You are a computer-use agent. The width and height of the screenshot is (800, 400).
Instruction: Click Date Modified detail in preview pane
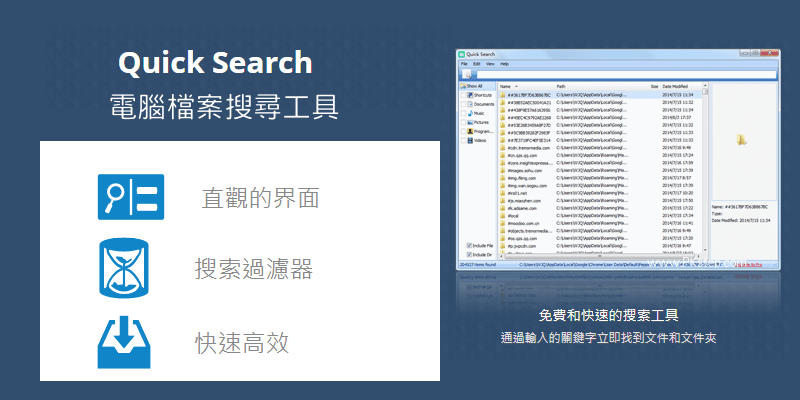[x=741, y=220]
